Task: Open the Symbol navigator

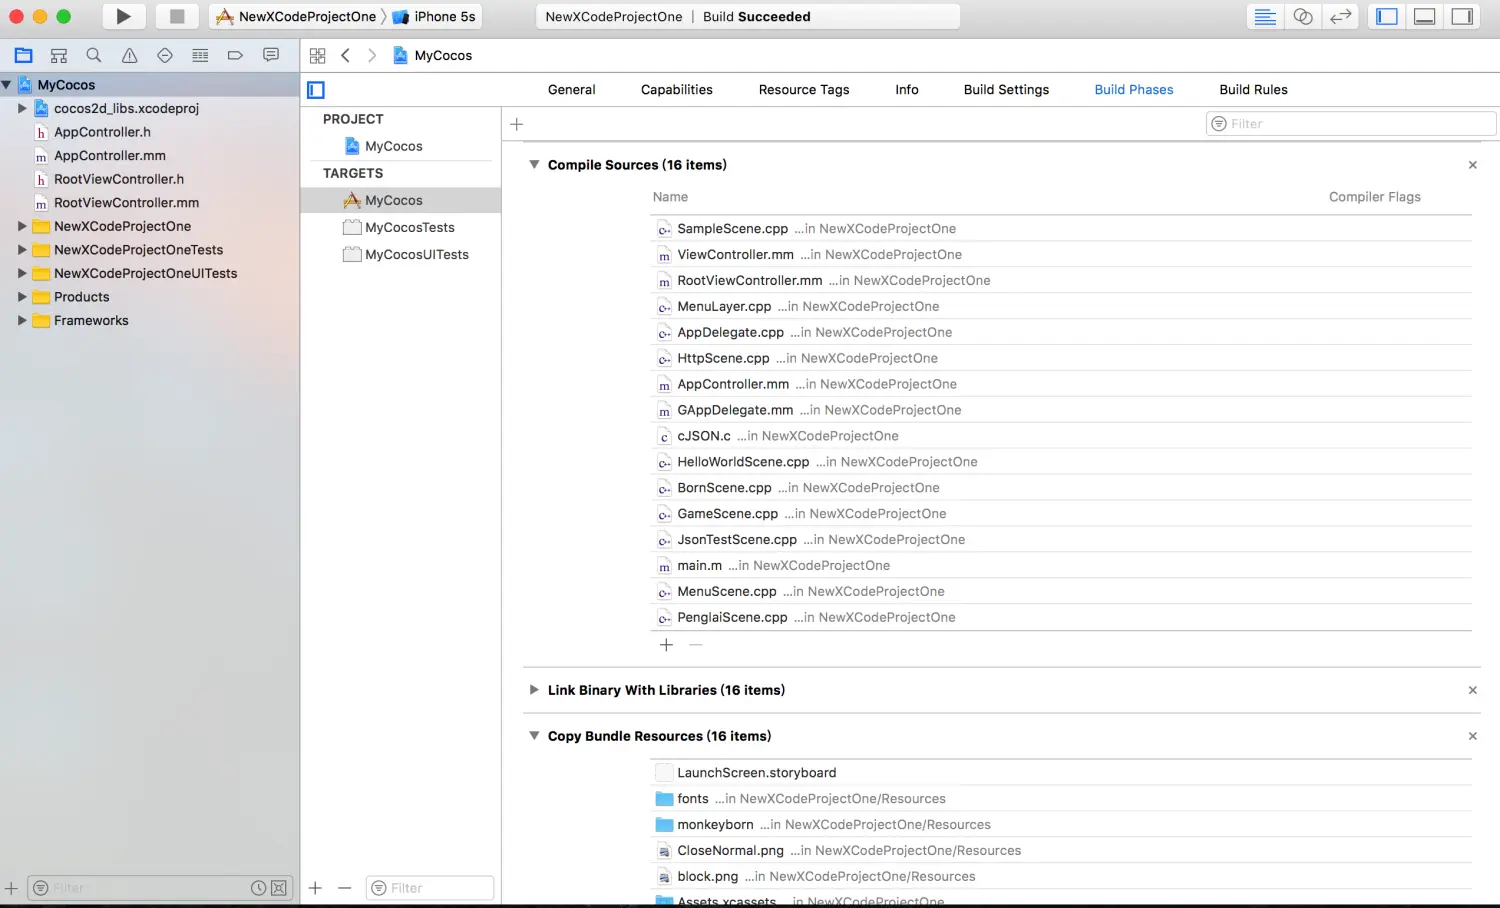Action: click(x=59, y=55)
